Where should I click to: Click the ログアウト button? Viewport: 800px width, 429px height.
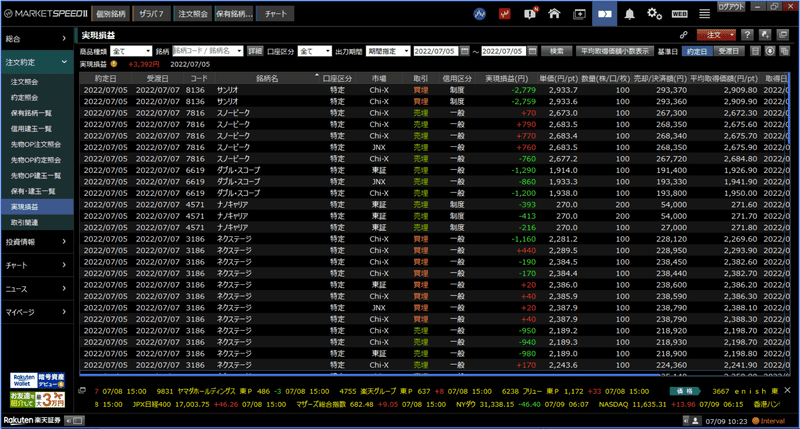point(732,7)
